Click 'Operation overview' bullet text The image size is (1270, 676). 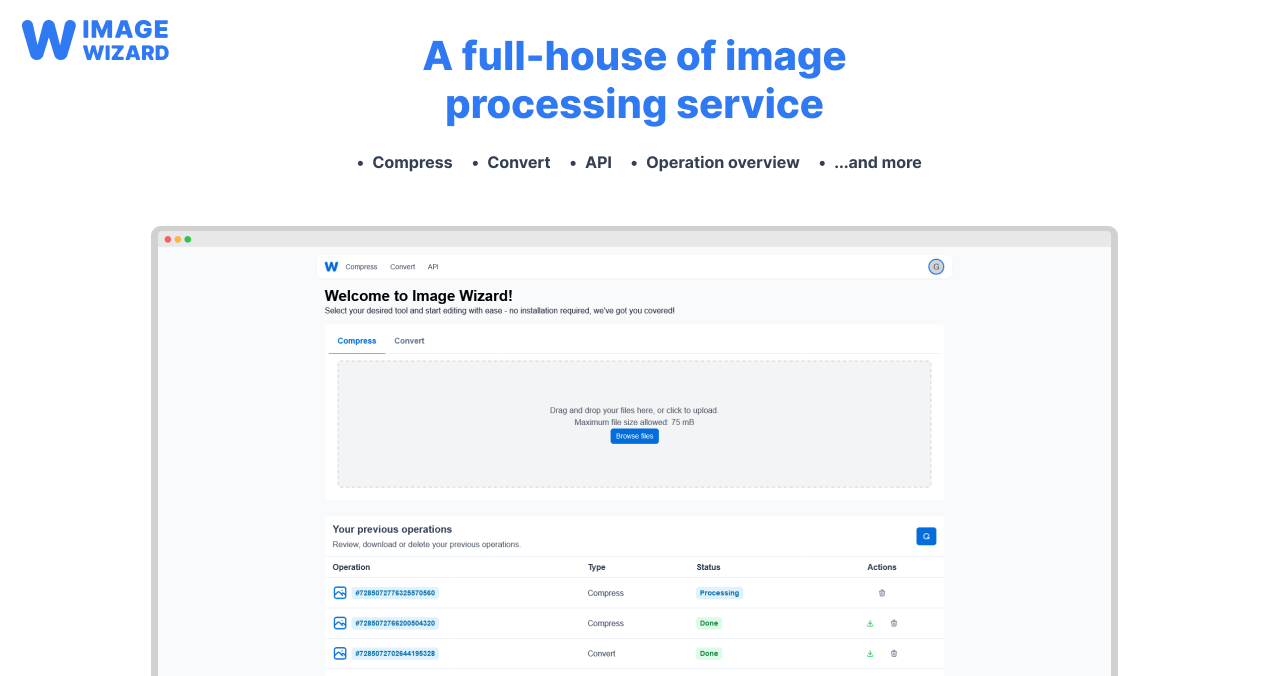point(723,162)
